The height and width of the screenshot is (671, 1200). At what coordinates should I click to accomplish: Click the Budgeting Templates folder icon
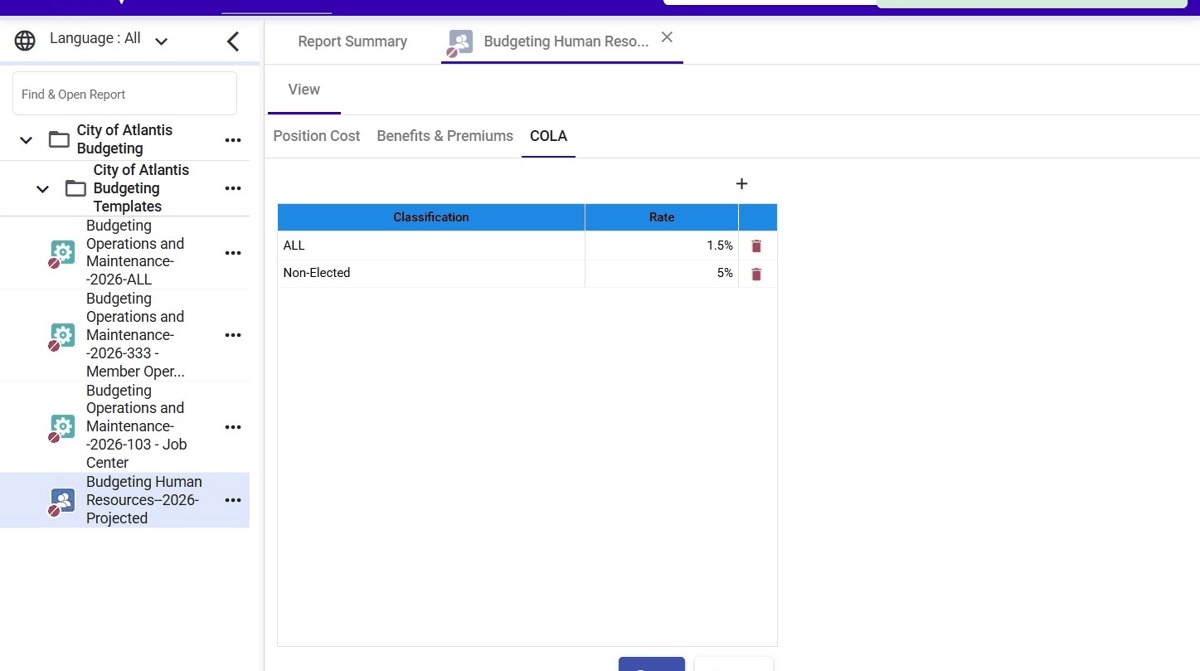click(75, 188)
